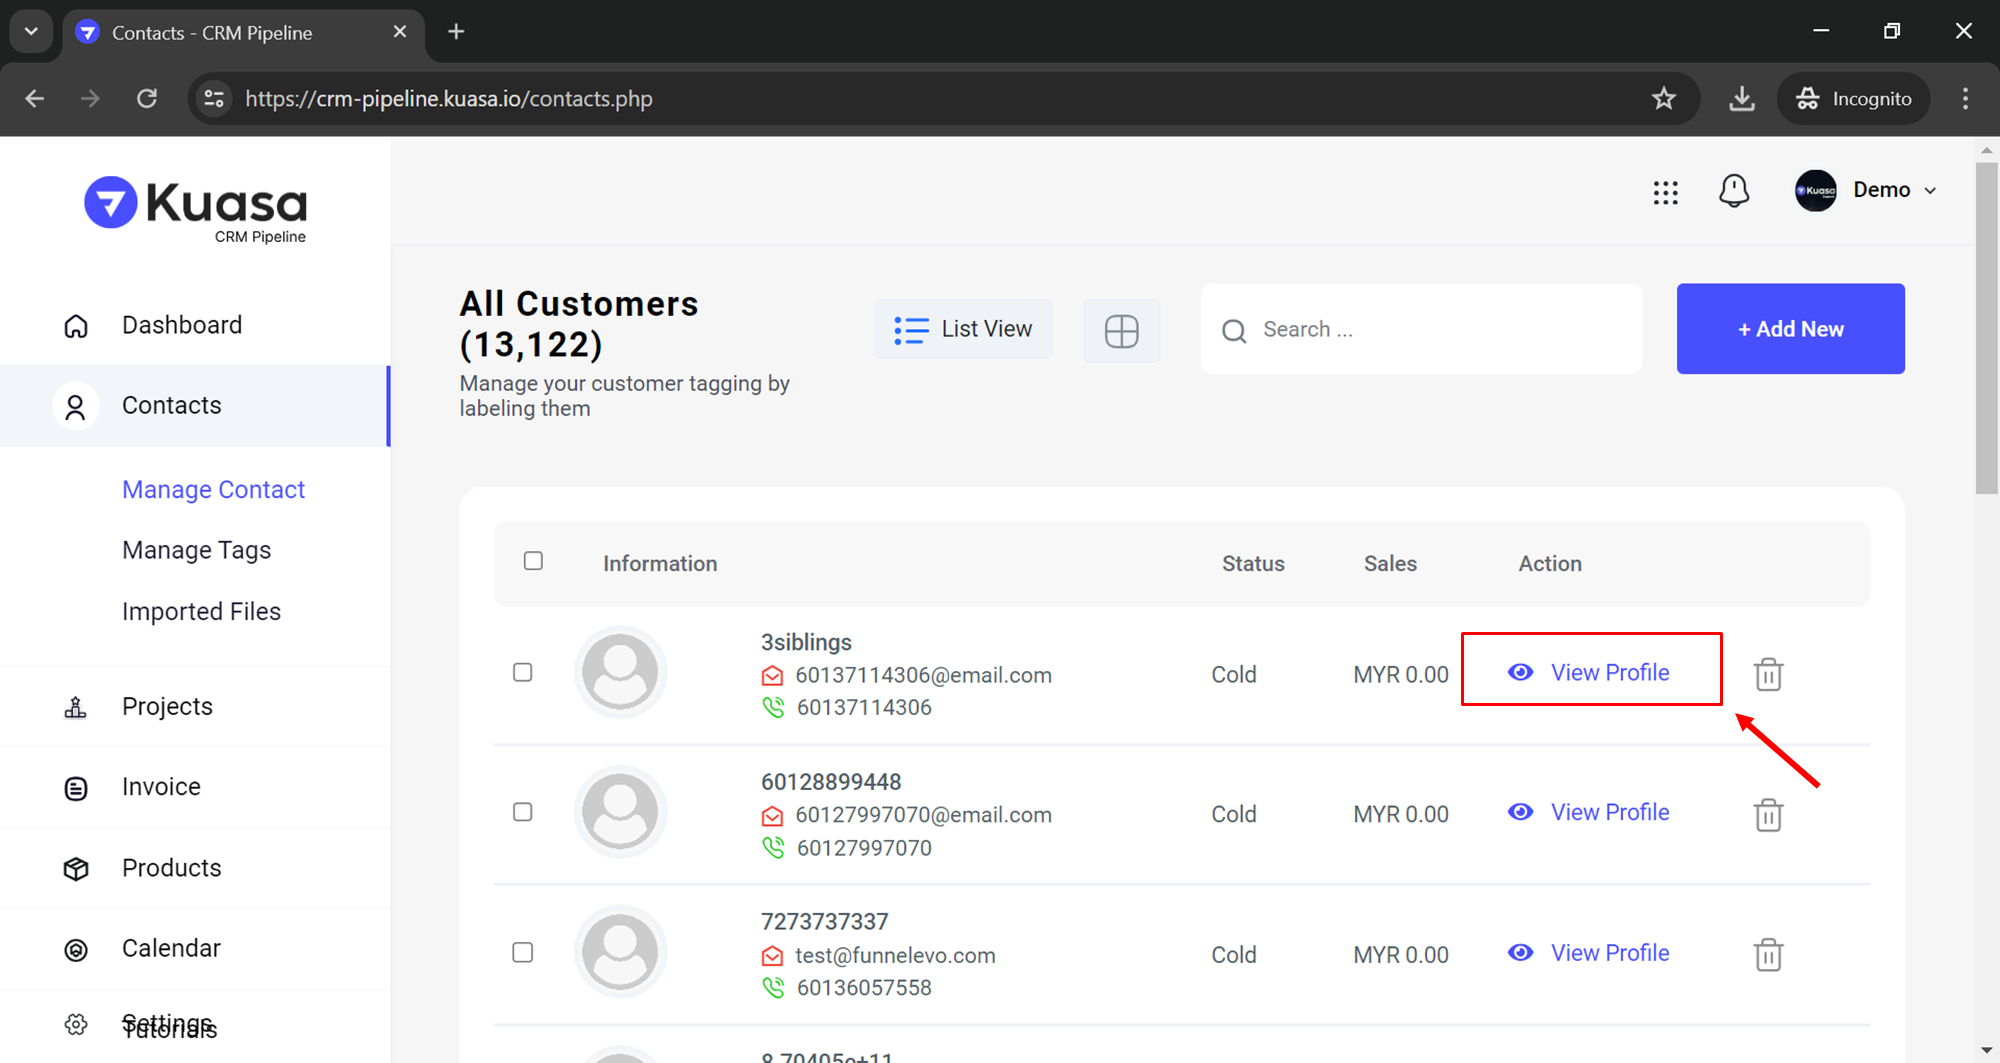Click trash icon for contact 7273737337
Image resolution: width=2000 pixels, height=1063 pixels.
point(1767,954)
